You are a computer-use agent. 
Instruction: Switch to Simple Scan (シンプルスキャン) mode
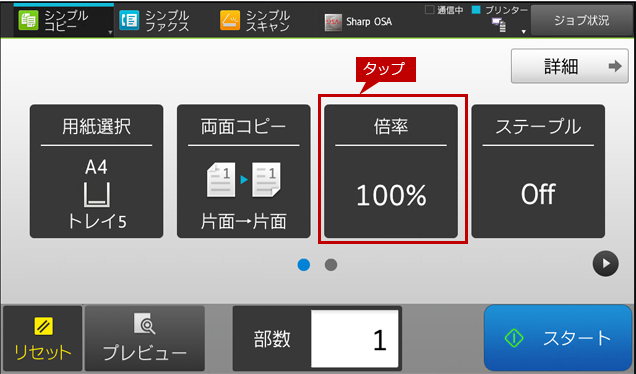click(255, 21)
